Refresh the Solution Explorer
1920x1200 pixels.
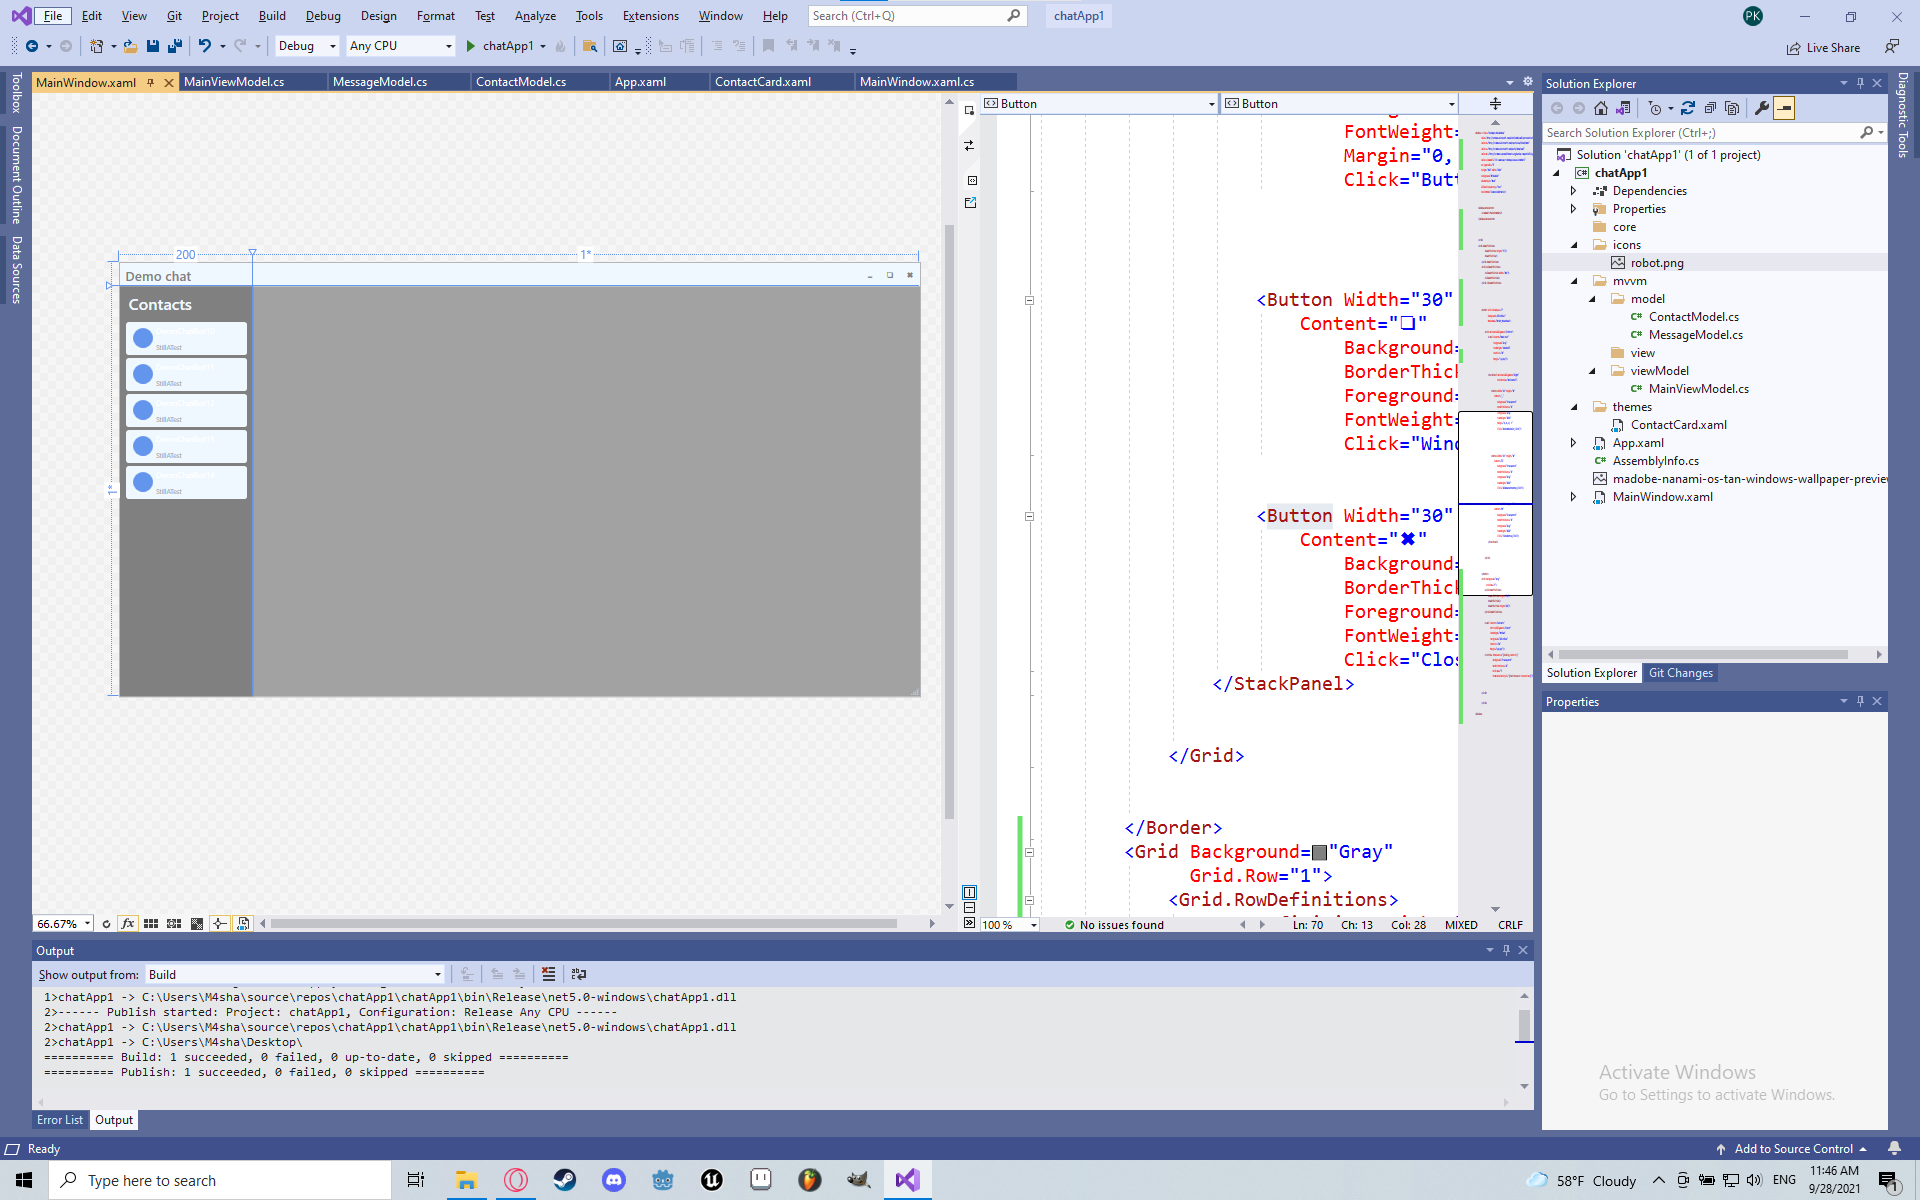[x=1688, y=108]
